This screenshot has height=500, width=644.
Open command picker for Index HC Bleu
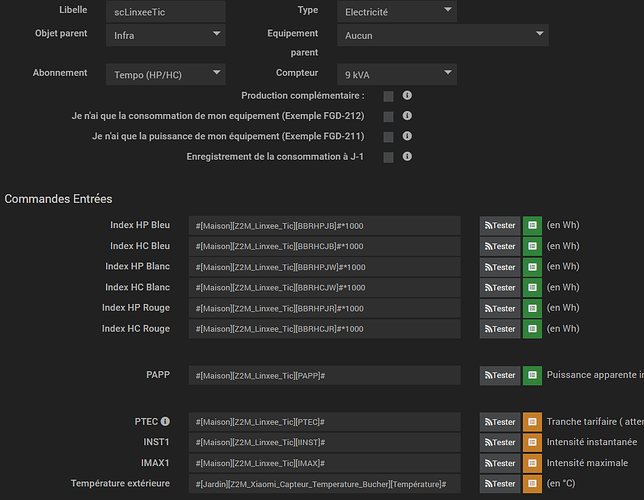(x=532, y=246)
